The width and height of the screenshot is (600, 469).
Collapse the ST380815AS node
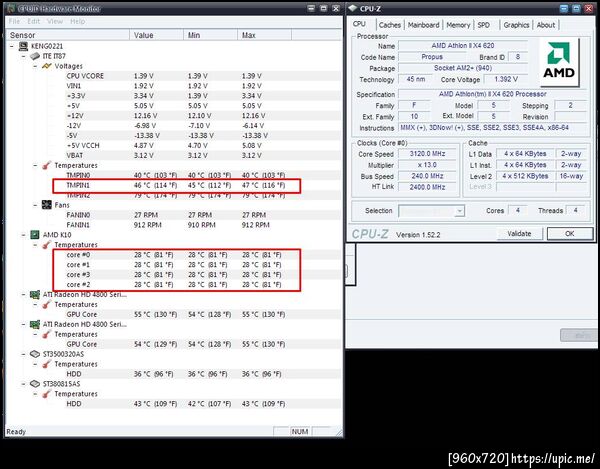(23, 384)
